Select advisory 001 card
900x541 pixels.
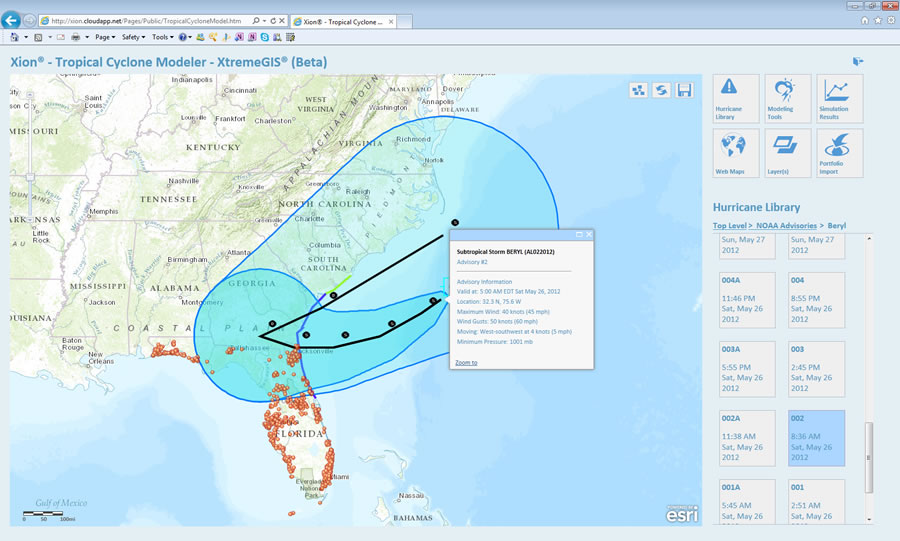(816, 501)
